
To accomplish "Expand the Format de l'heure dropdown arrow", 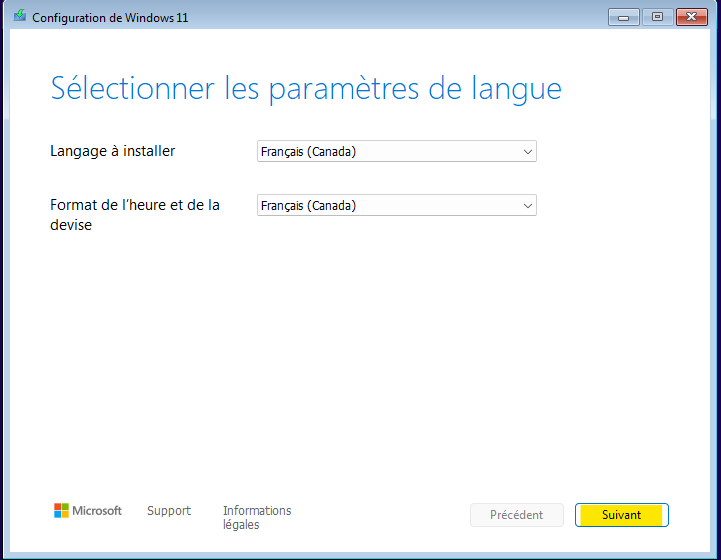I will [x=528, y=206].
